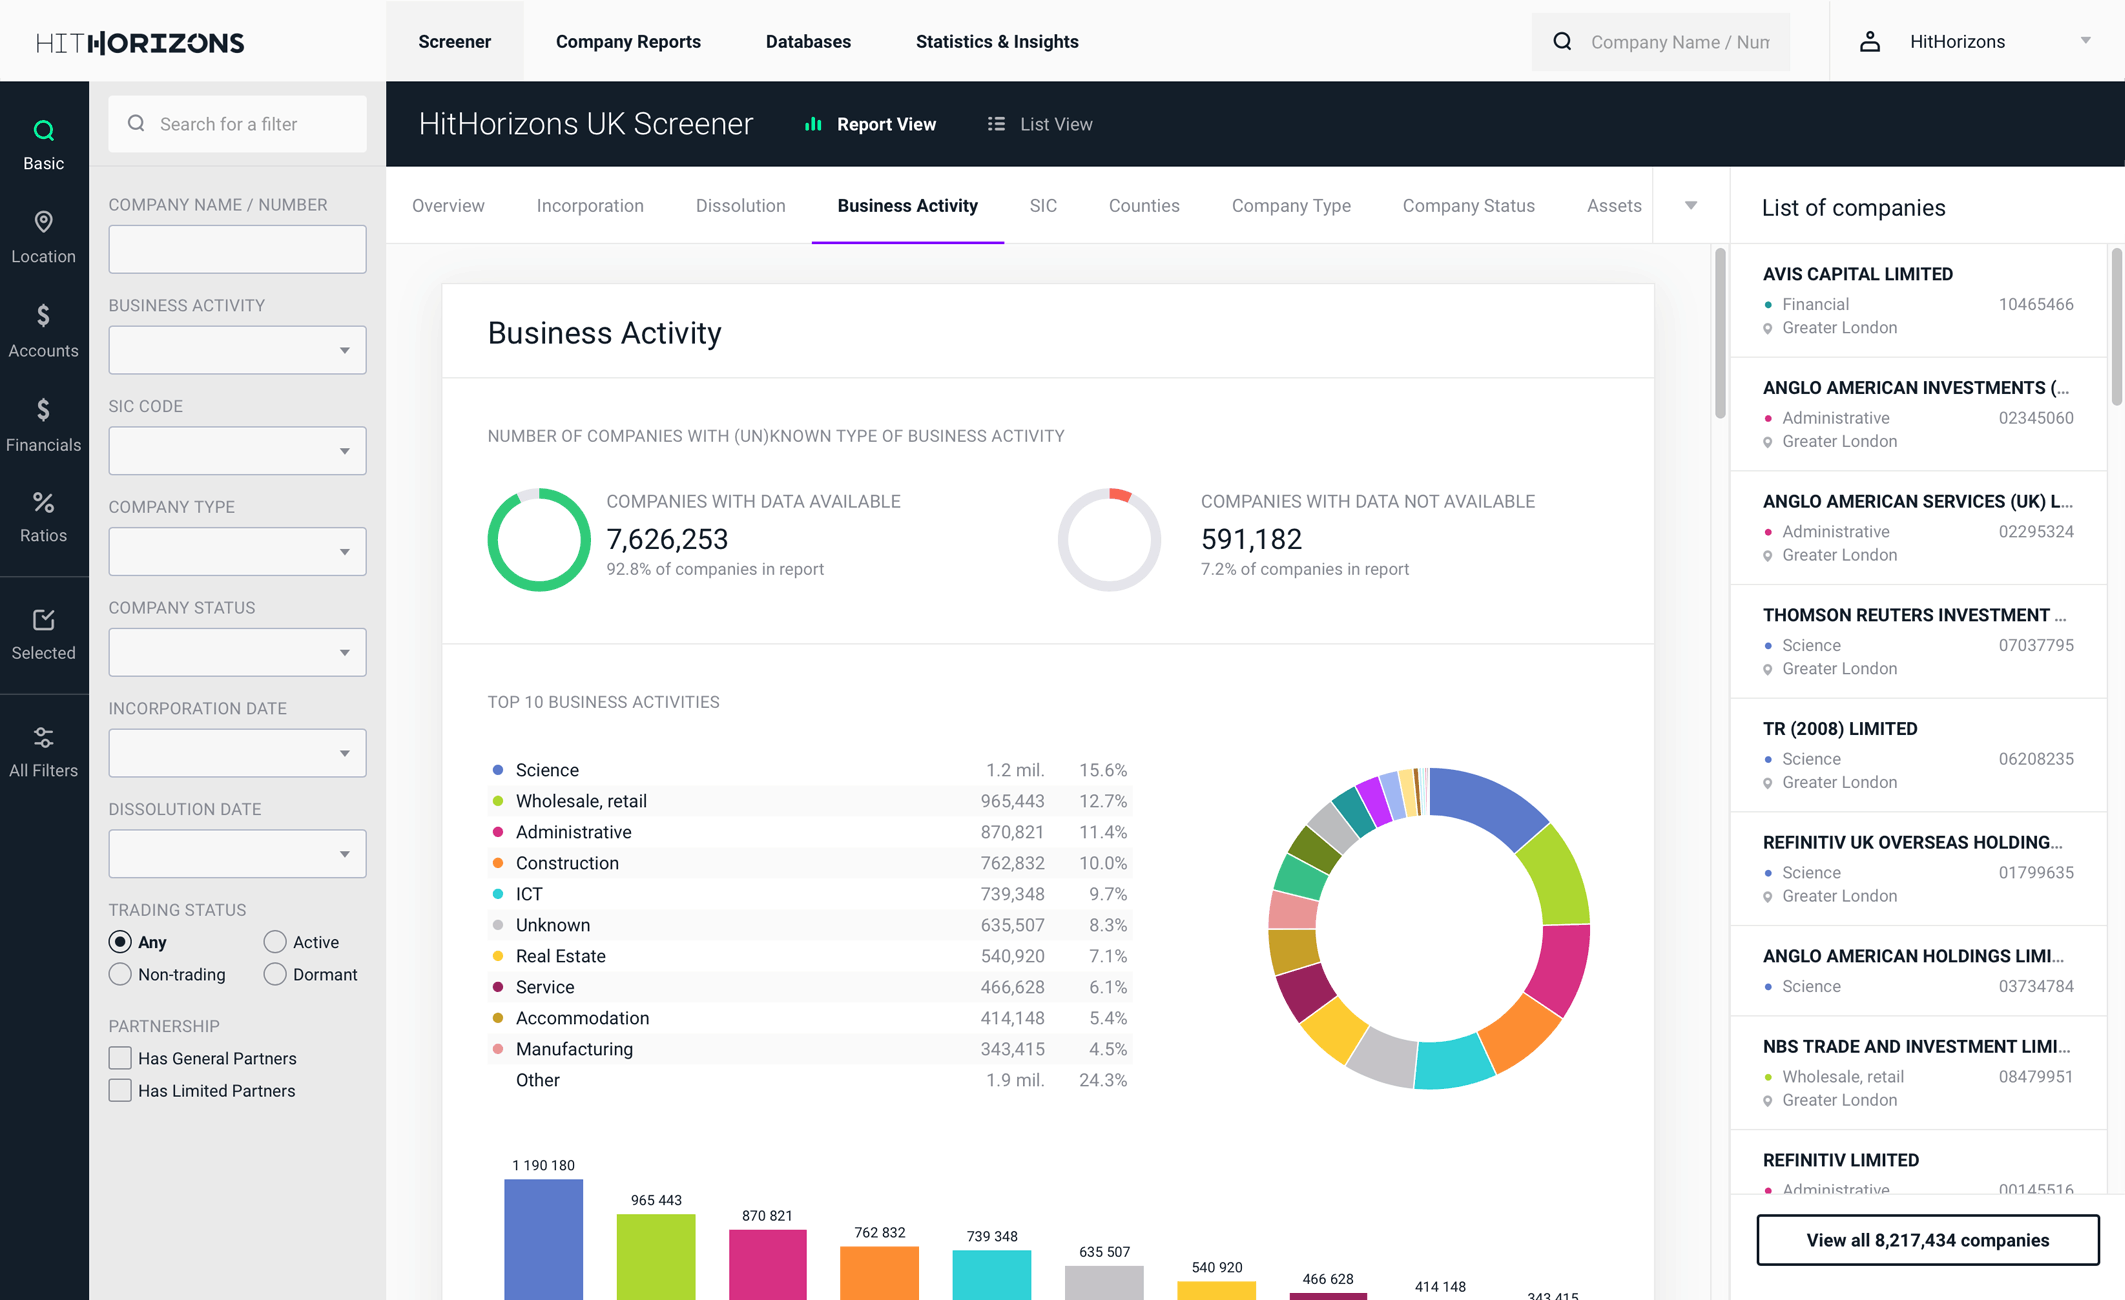Open the Company Status filter dropdown
This screenshot has width=2125, height=1300.
tap(237, 652)
